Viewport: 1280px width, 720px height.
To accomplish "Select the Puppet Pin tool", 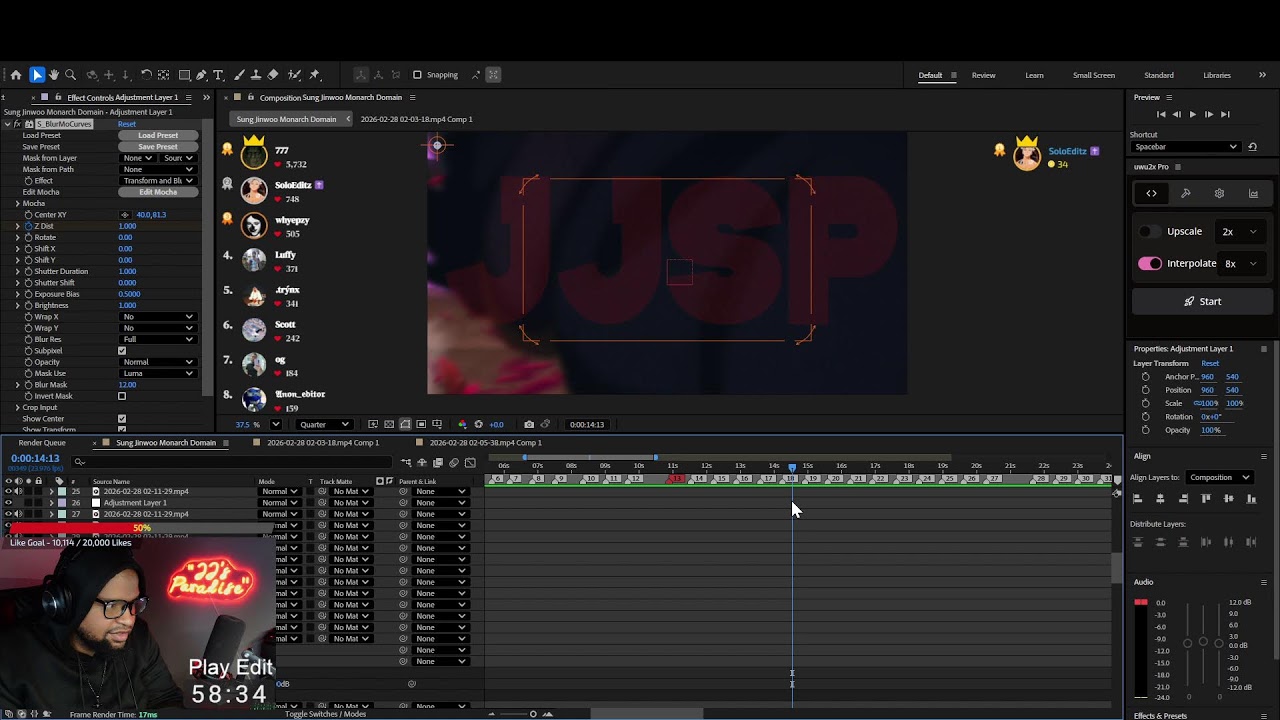I will 315,75.
